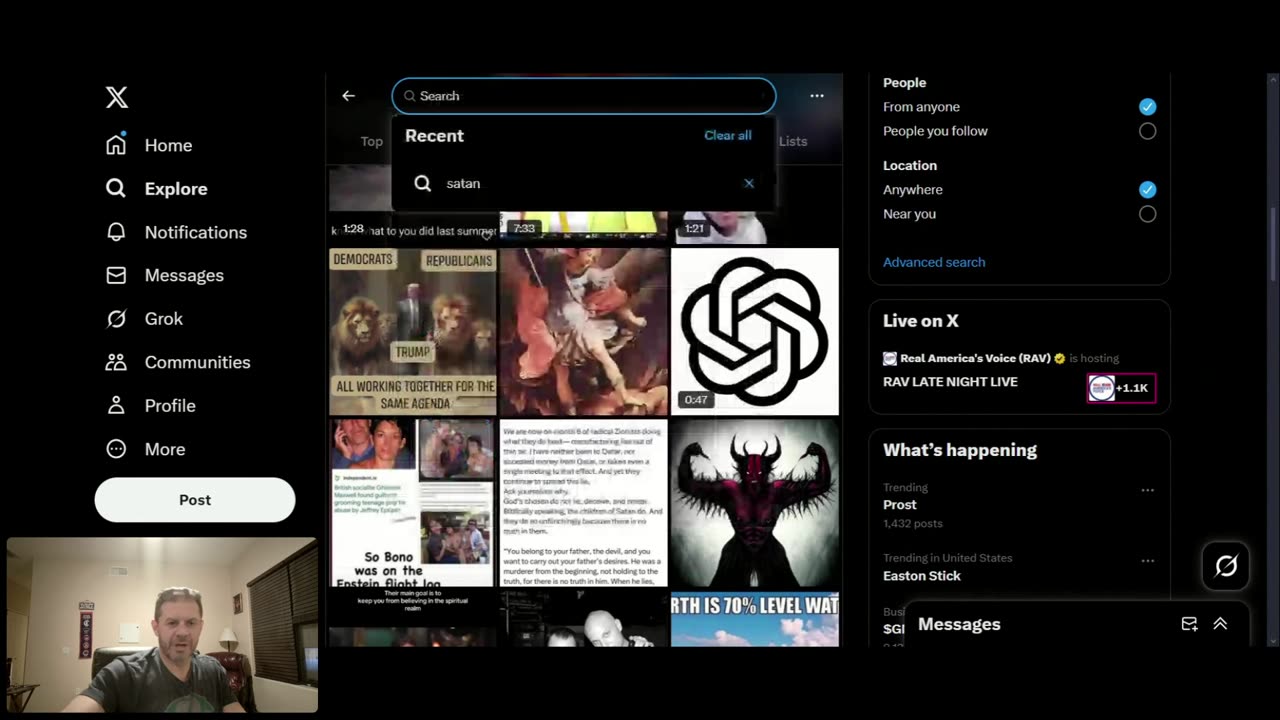The width and height of the screenshot is (1280, 720).
Task: Open the Messages drawer title
Action: click(959, 624)
